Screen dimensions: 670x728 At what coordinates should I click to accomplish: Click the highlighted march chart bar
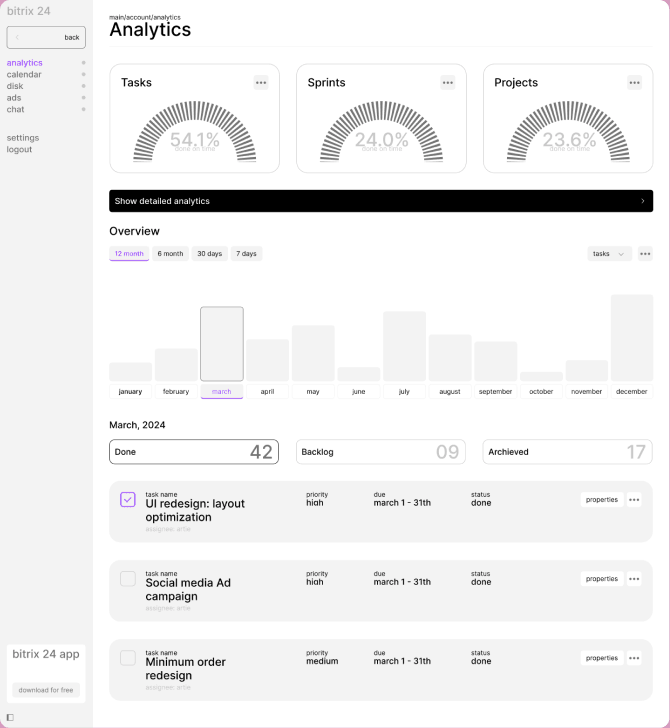tap(222, 344)
